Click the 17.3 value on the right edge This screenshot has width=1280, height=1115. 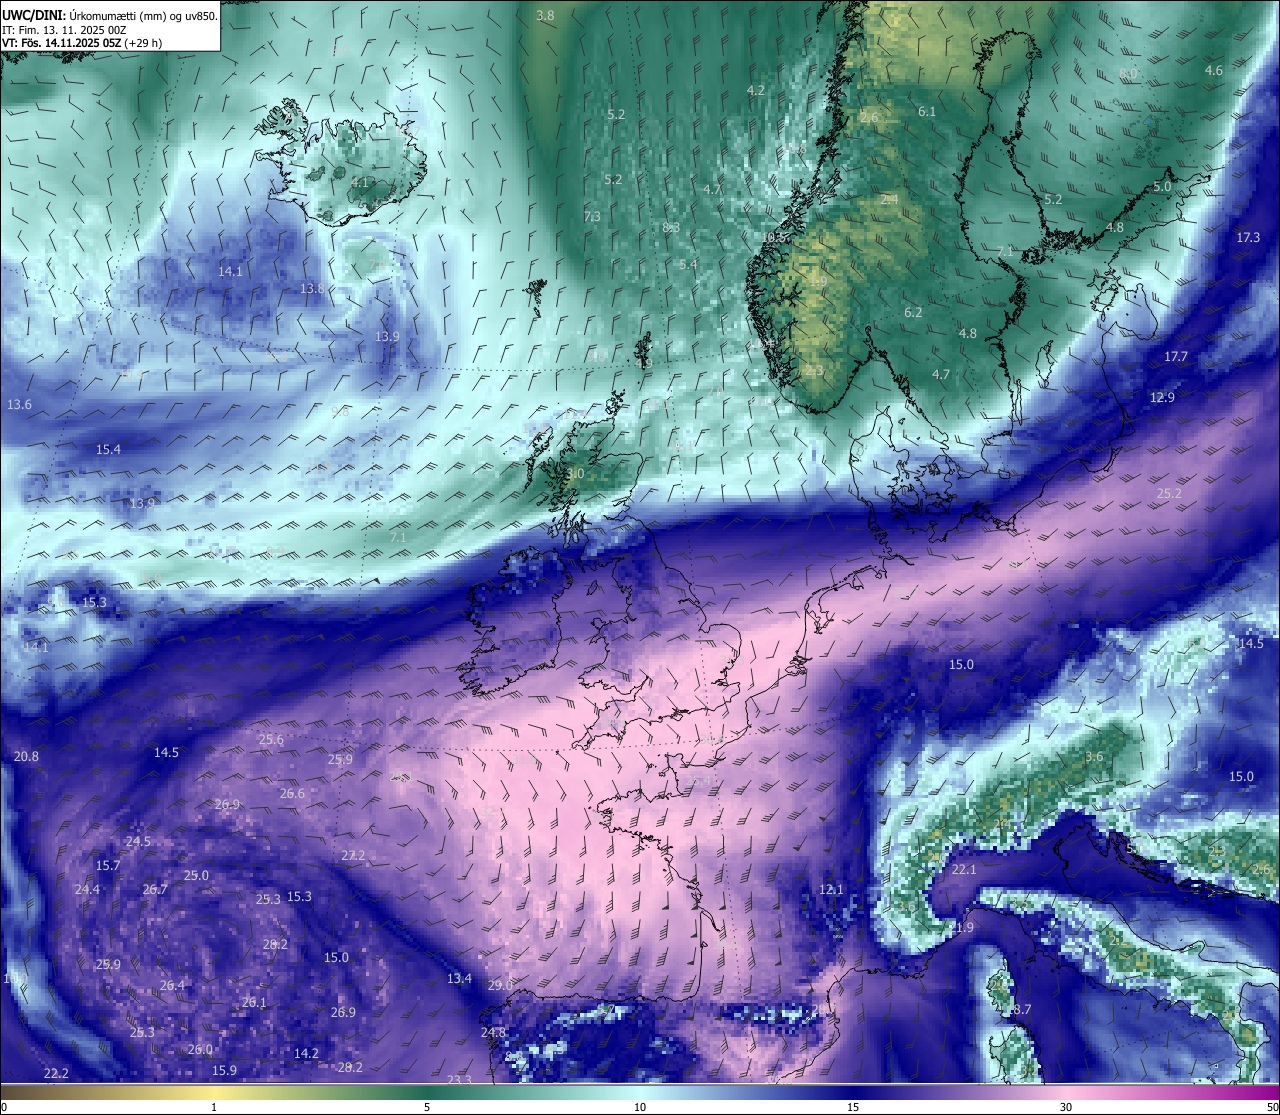[x=1248, y=238]
